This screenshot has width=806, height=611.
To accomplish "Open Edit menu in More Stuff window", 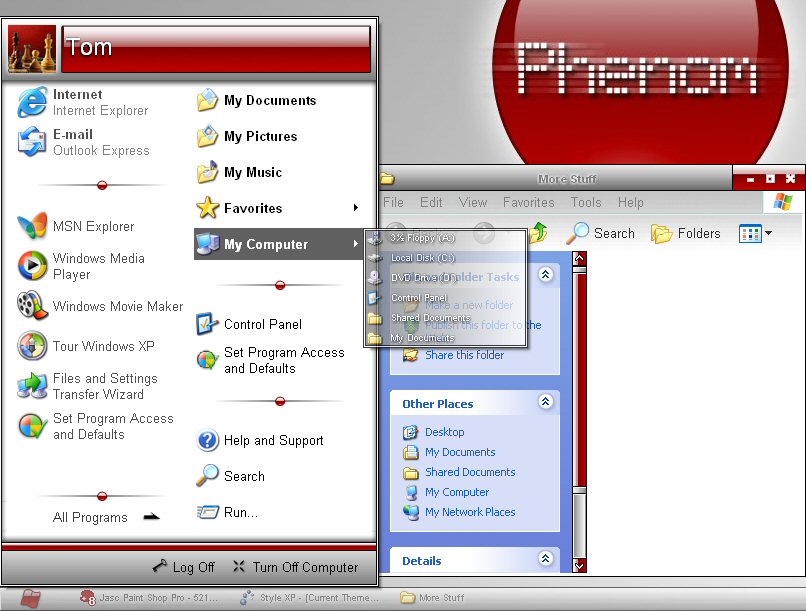I will (431, 202).
